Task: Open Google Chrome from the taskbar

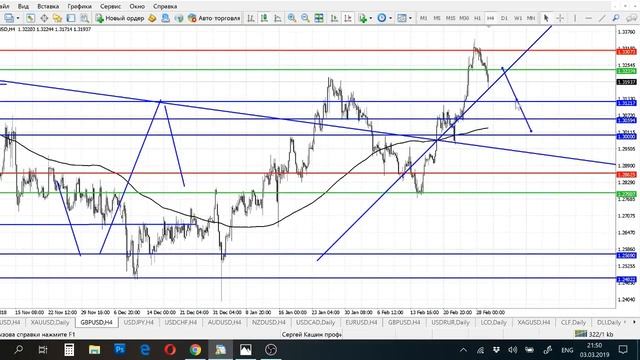Action: click(196, 350)
